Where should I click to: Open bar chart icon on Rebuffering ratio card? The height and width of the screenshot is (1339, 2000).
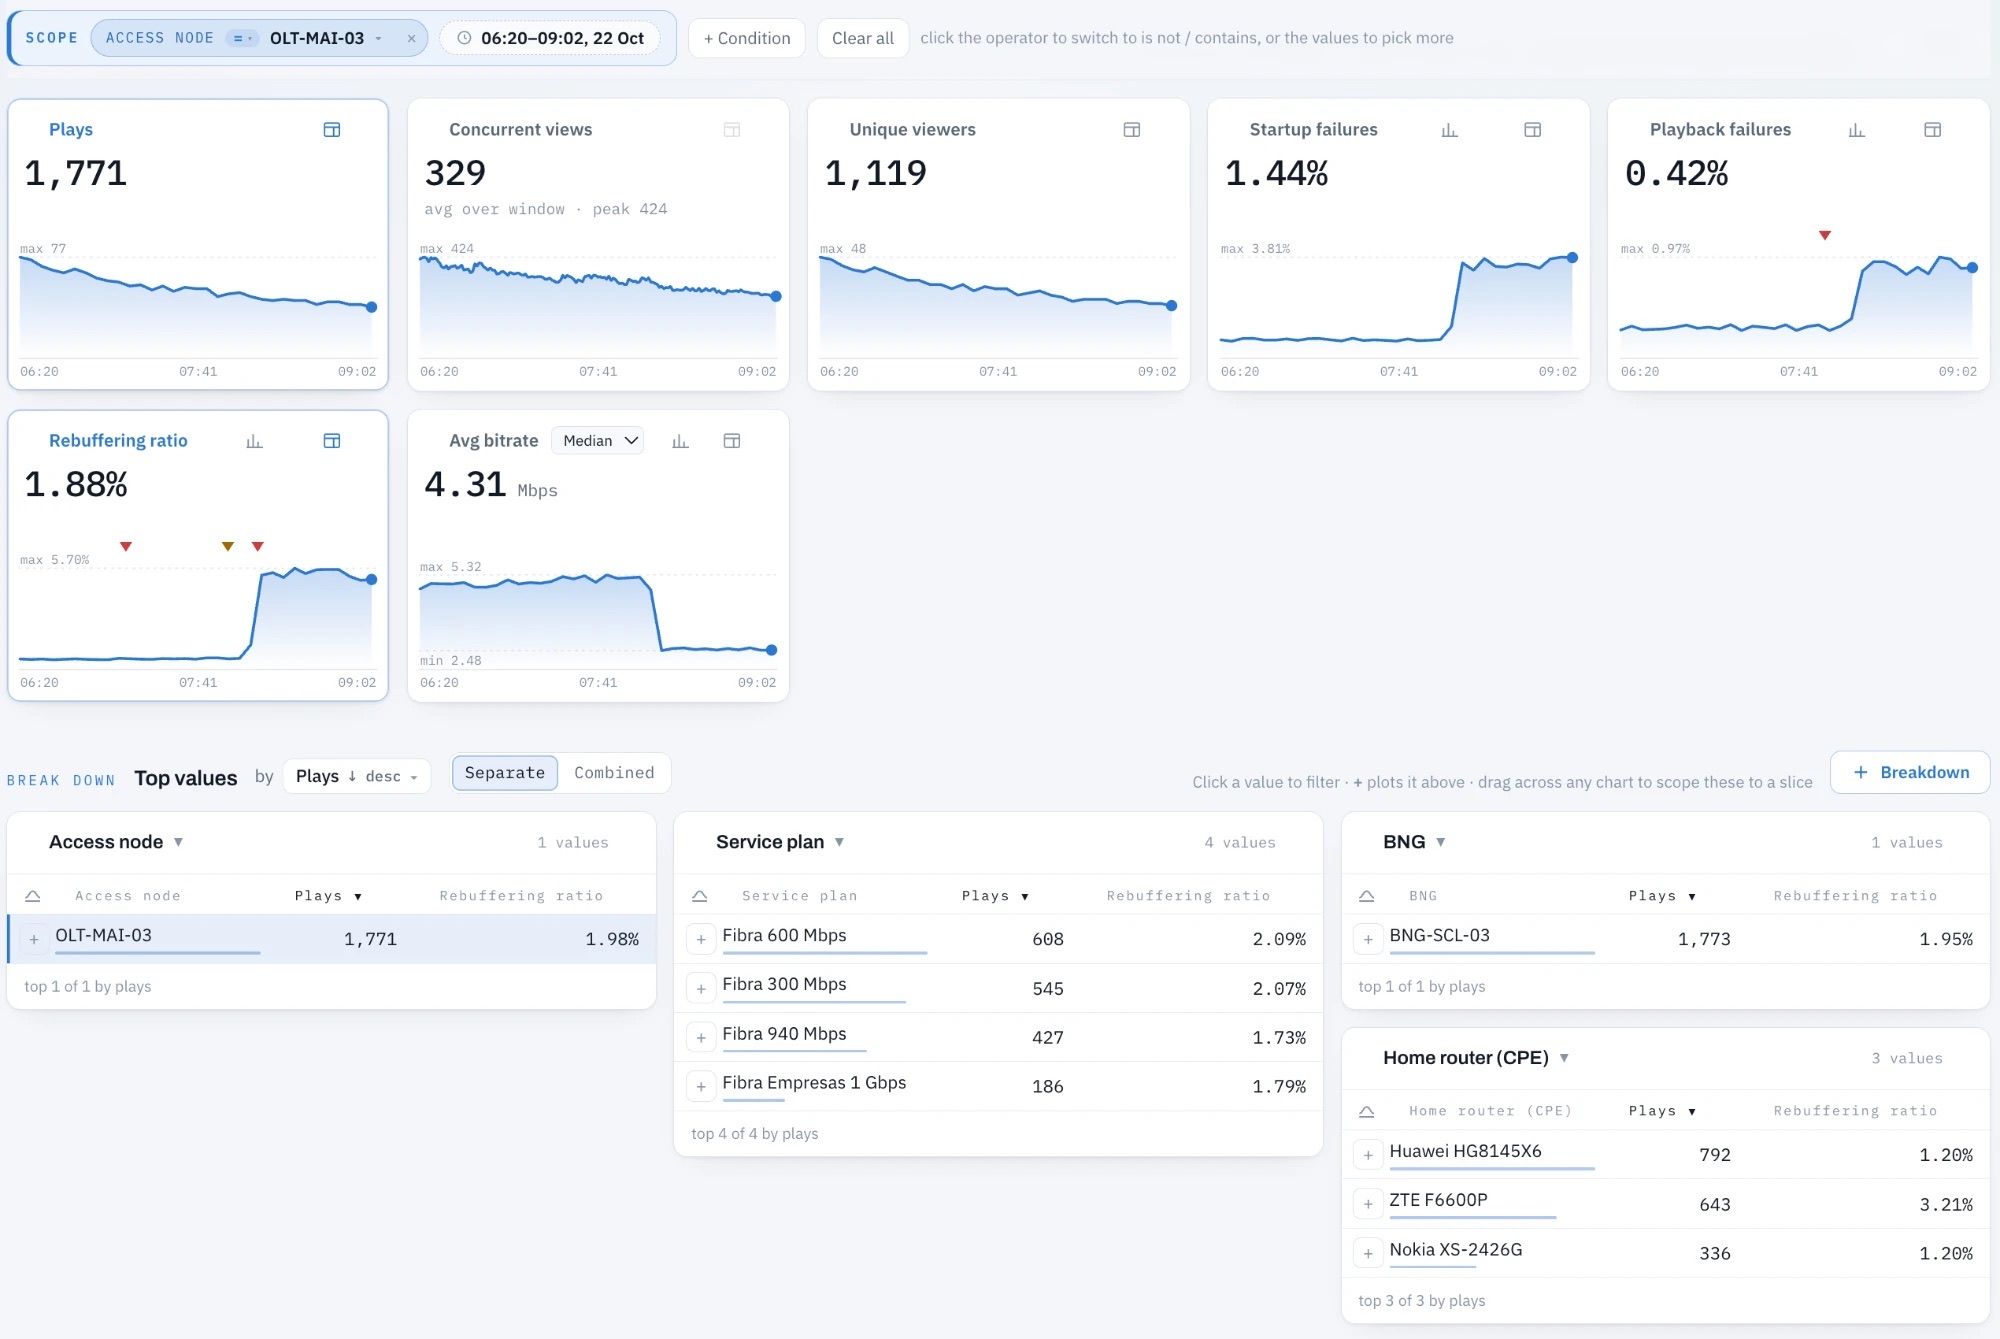coord(254,441)
